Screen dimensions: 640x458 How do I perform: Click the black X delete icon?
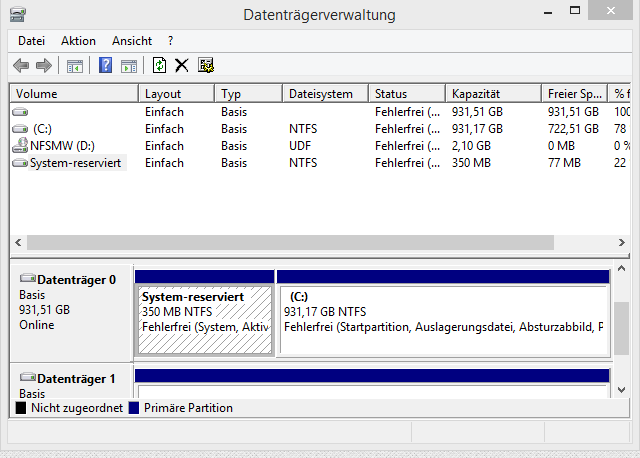[x=182, y=65]
